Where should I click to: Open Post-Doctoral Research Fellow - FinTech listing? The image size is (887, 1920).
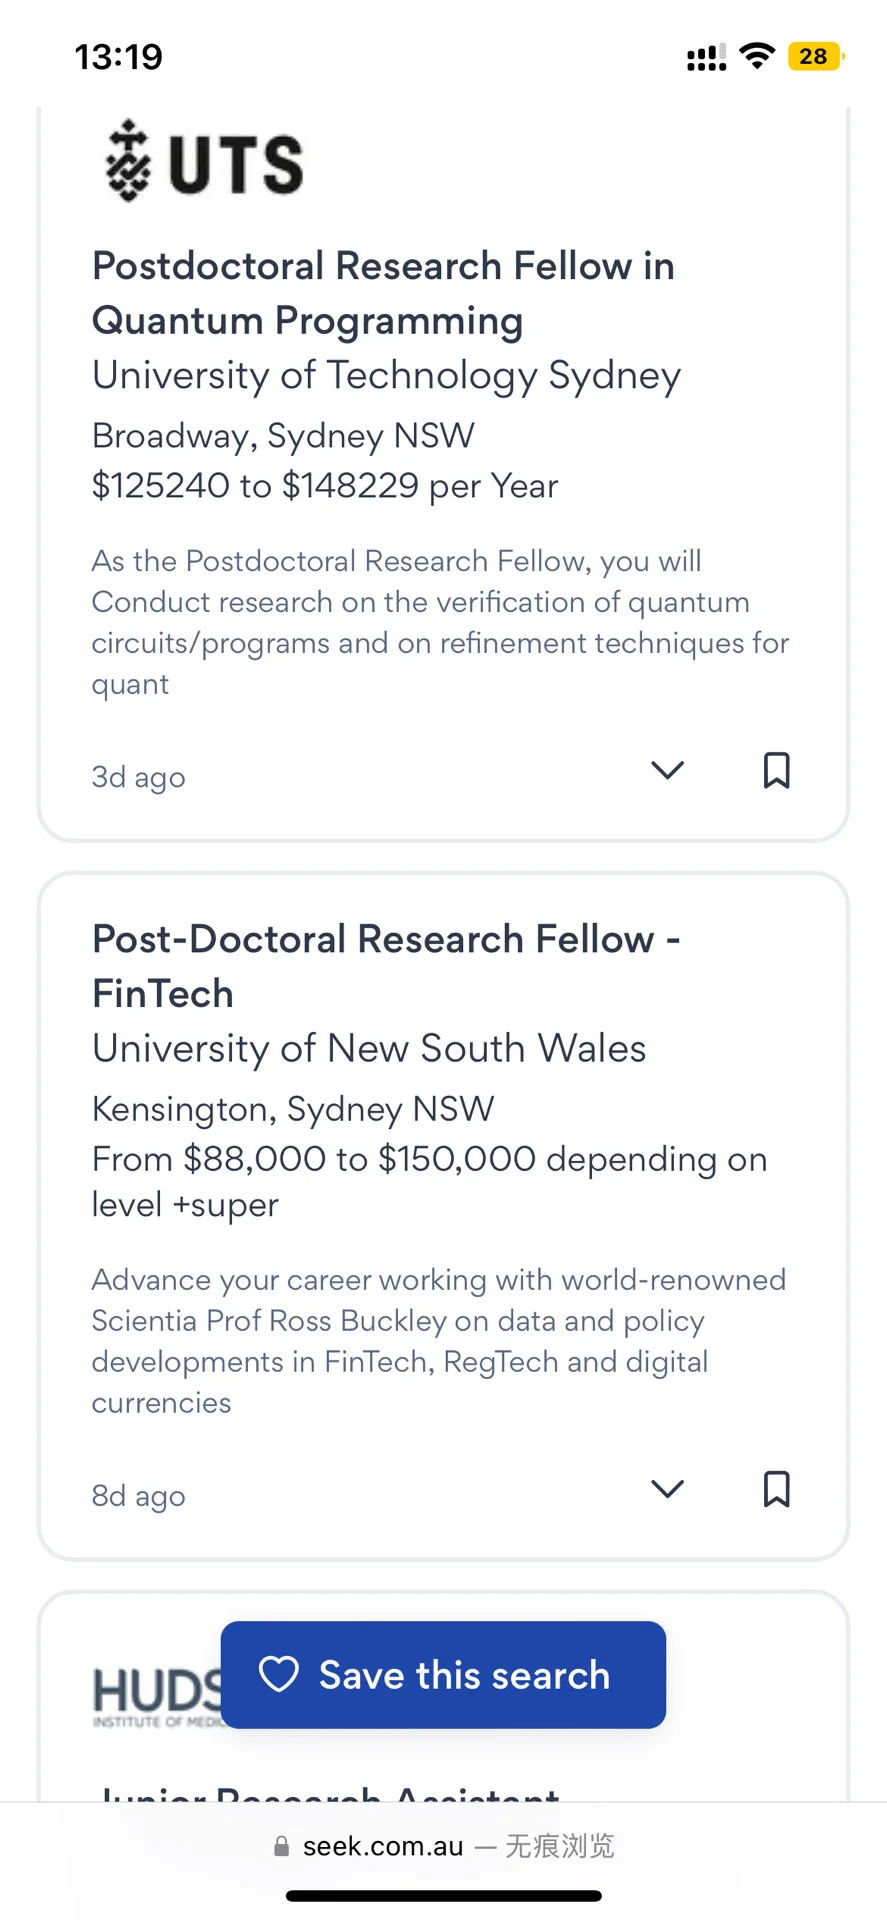[386, 966]
